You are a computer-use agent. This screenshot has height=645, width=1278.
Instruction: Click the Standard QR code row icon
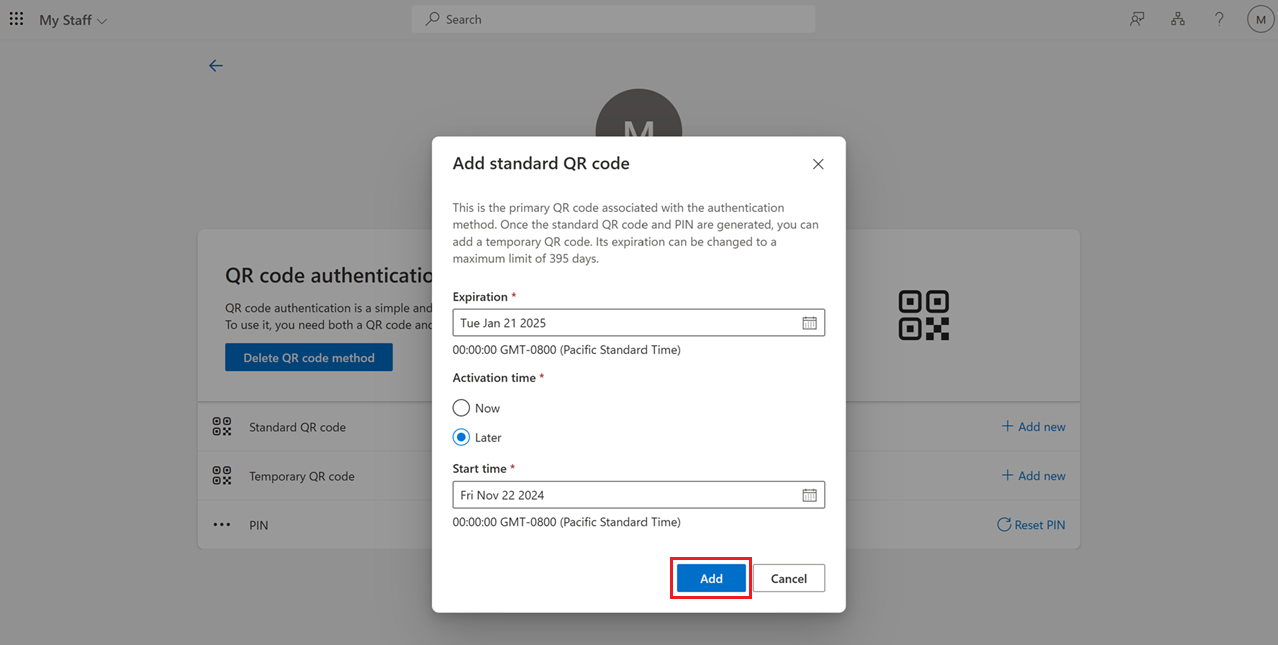[x=222, y=425]
